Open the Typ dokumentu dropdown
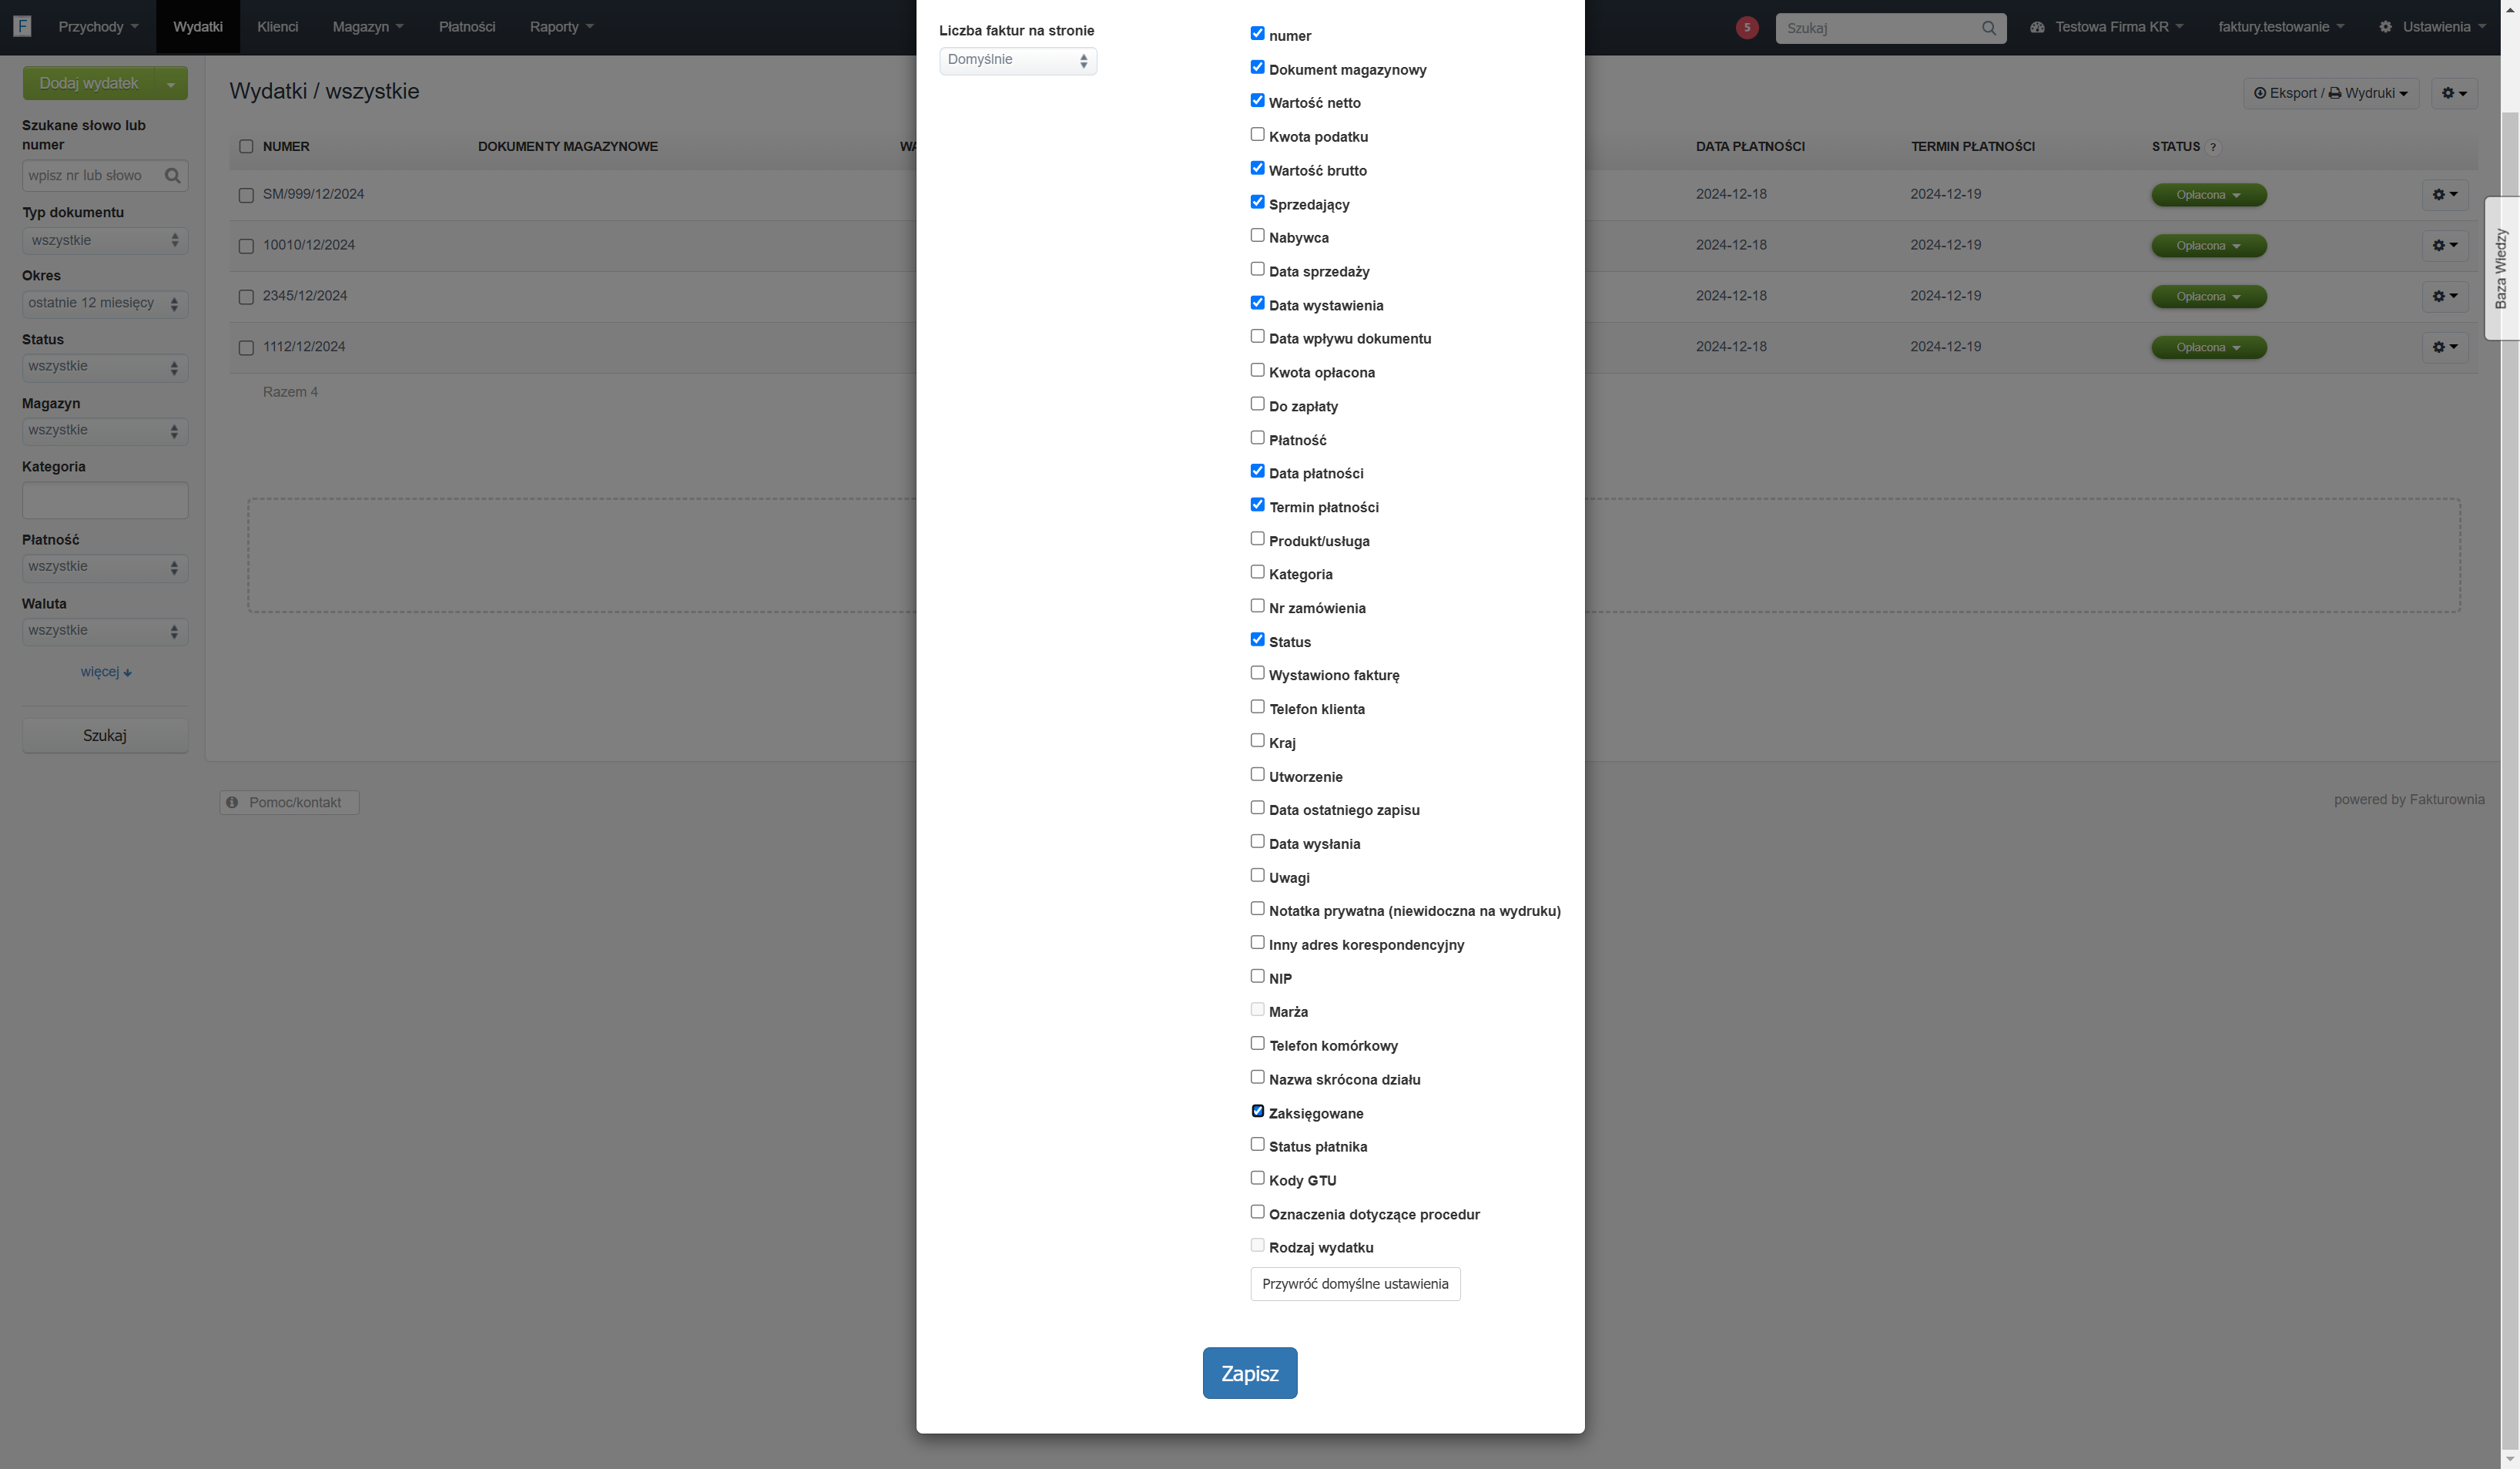 (x=105, y=241)
